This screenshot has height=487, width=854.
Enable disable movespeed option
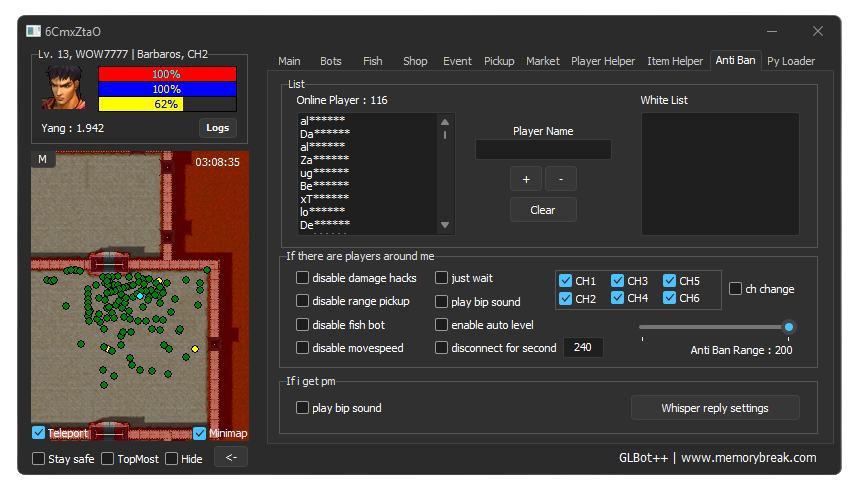coord(302,348)
